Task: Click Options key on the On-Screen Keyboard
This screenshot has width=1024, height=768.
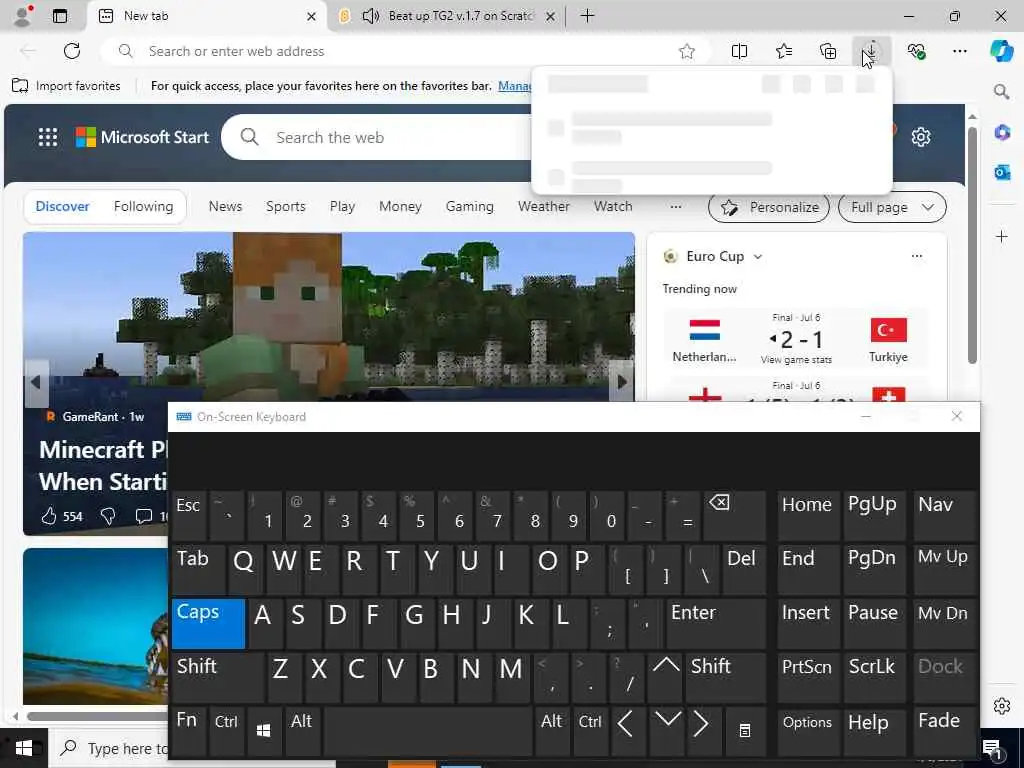Action: [x=807, y=730]
